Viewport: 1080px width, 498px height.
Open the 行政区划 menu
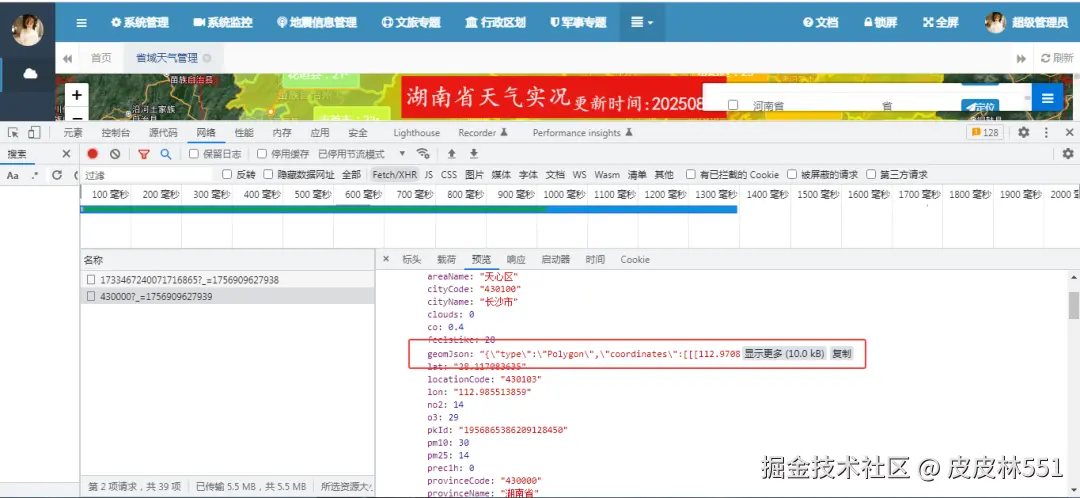coord(495,22)
